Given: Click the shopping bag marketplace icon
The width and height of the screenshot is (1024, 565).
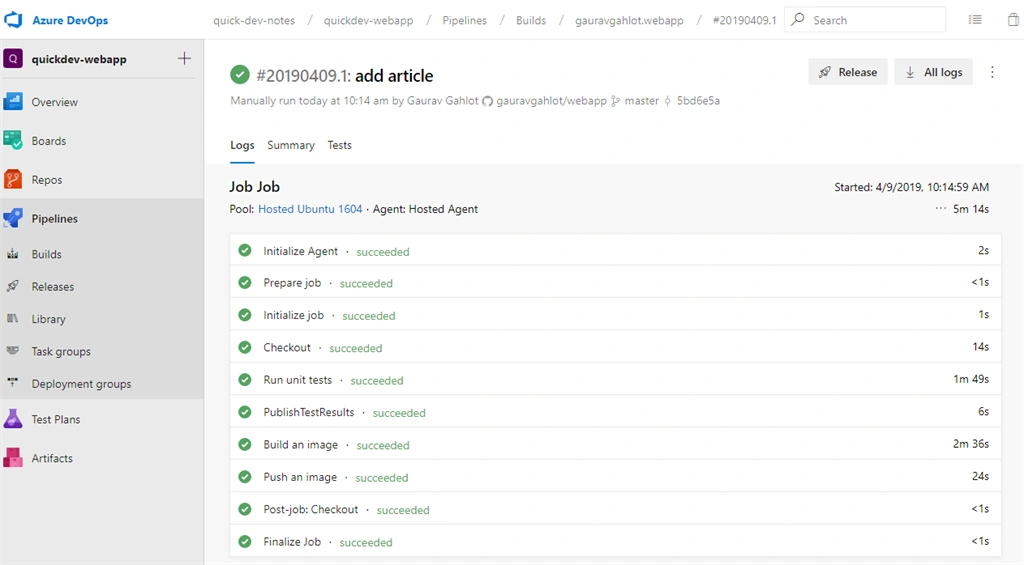Looking at the screenshot, I should tap(1013, 20).
